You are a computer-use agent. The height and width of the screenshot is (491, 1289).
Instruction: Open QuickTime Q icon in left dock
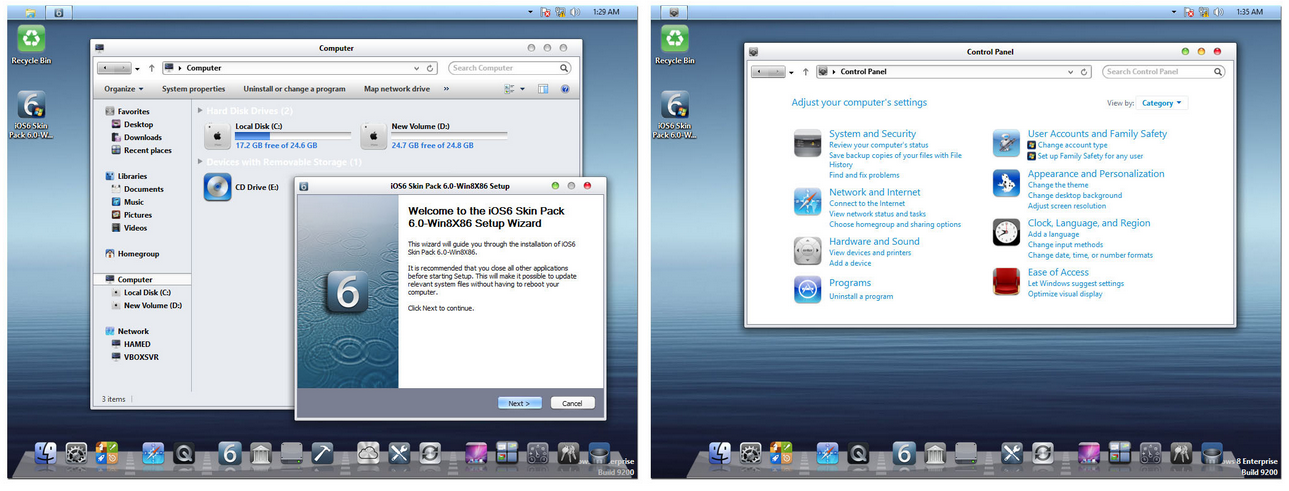(x=183, y=454)
